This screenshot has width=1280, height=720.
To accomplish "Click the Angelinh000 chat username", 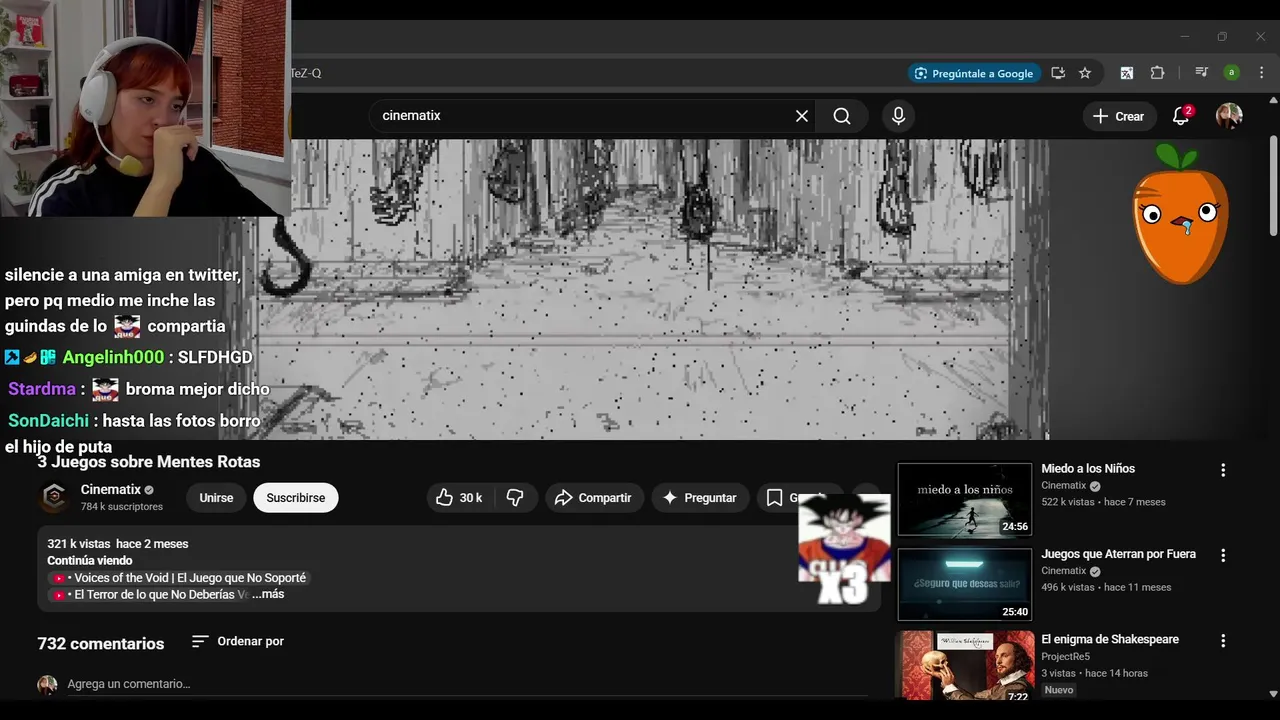I will click(113, 357).
